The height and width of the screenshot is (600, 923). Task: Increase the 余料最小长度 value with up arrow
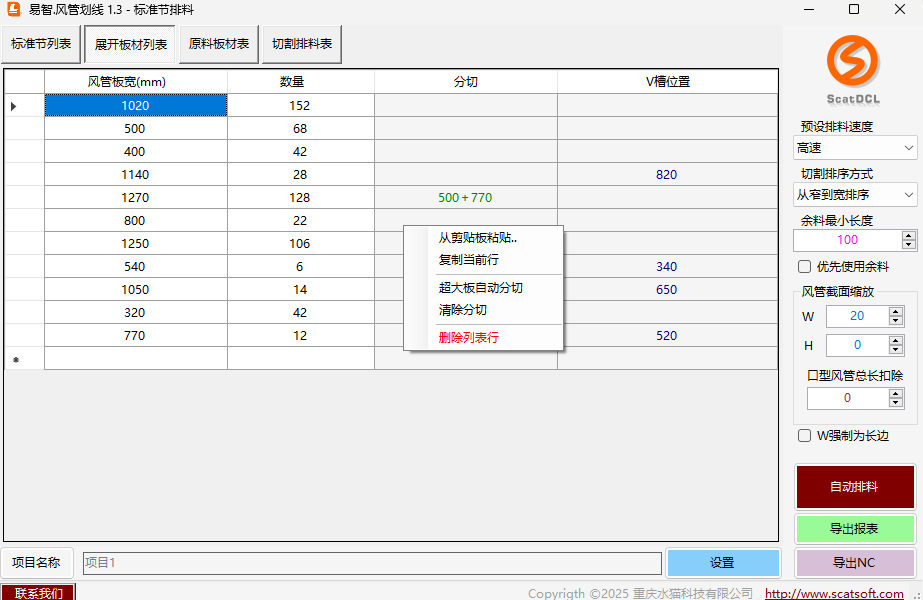pyautogui.click(x=908, y=235)
